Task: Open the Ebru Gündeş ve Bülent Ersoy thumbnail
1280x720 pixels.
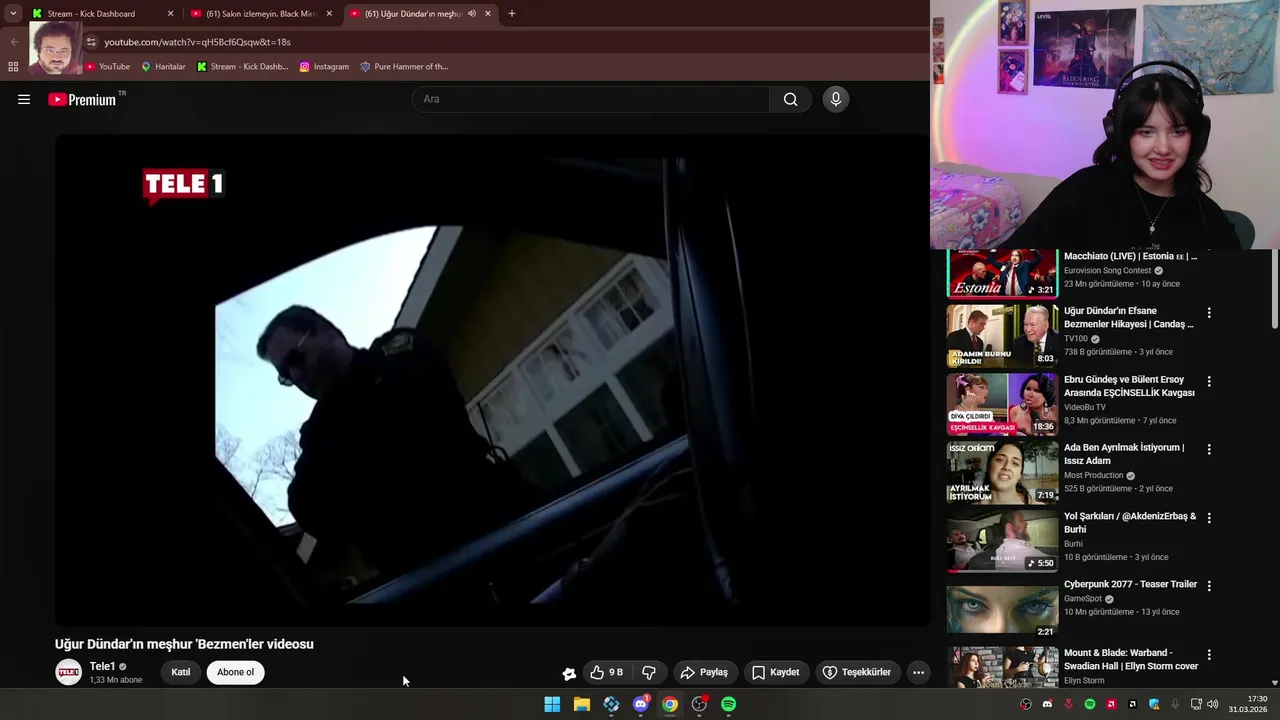Action: 1002,404
